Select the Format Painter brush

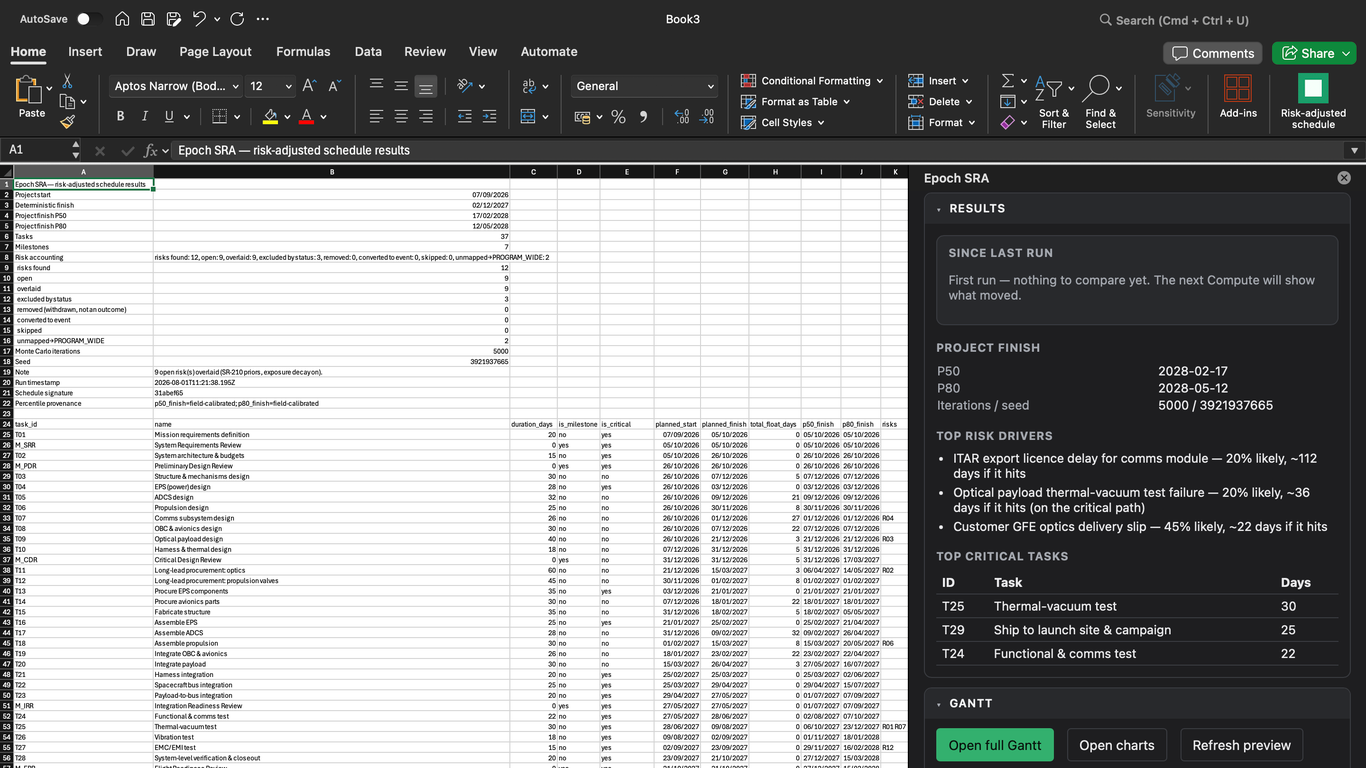coord(67,122)
